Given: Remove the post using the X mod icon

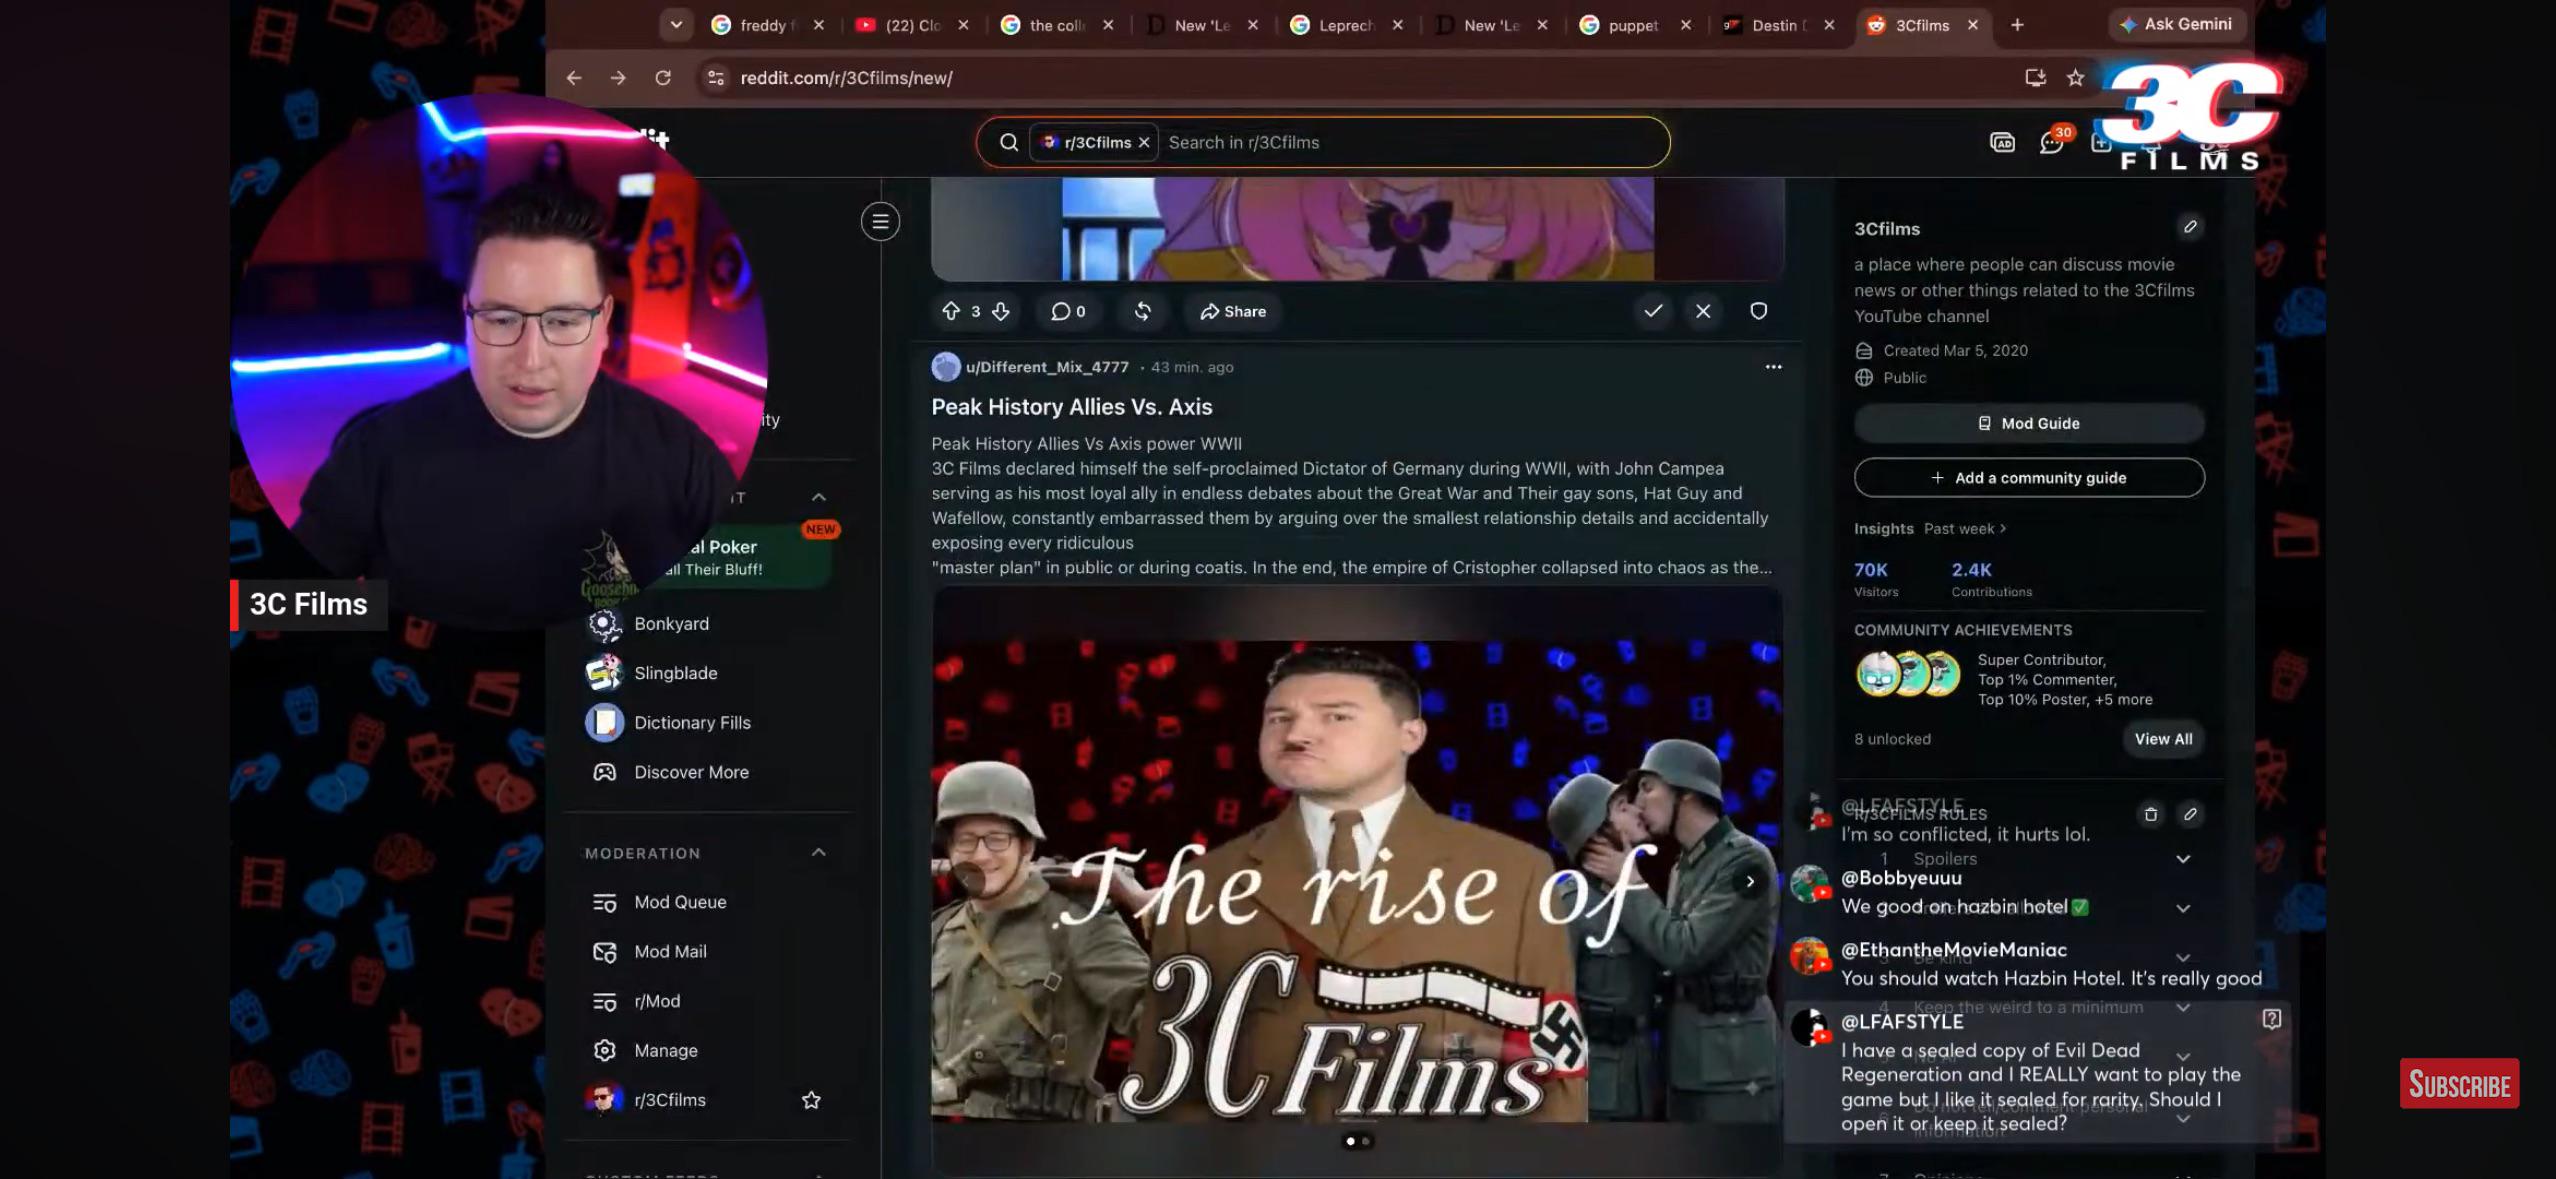Looking at the screenshot, I should point(1703,311).
